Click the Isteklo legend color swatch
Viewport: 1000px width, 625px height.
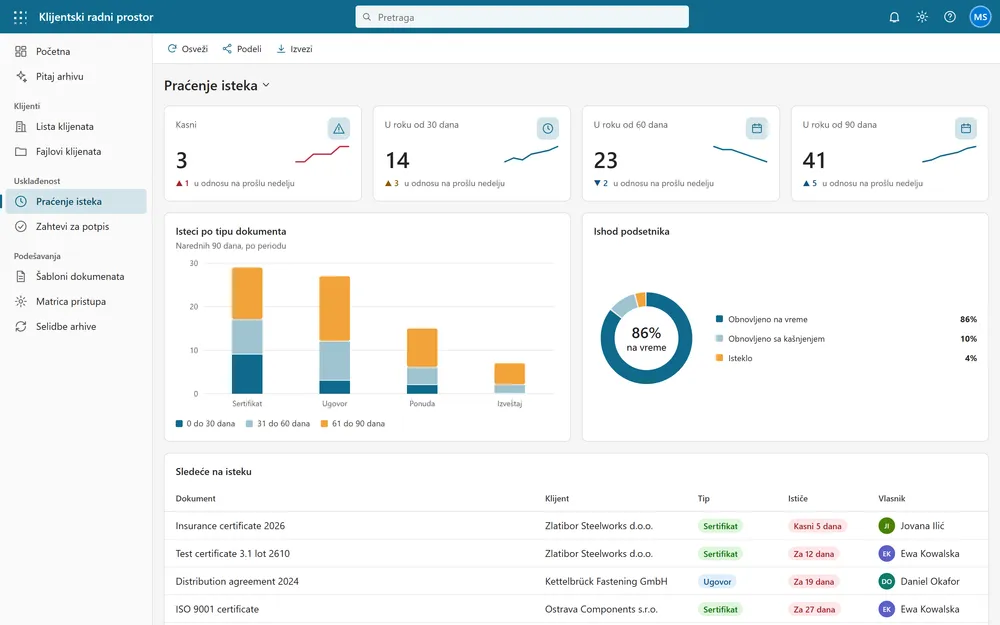click(x=719, y=358)
